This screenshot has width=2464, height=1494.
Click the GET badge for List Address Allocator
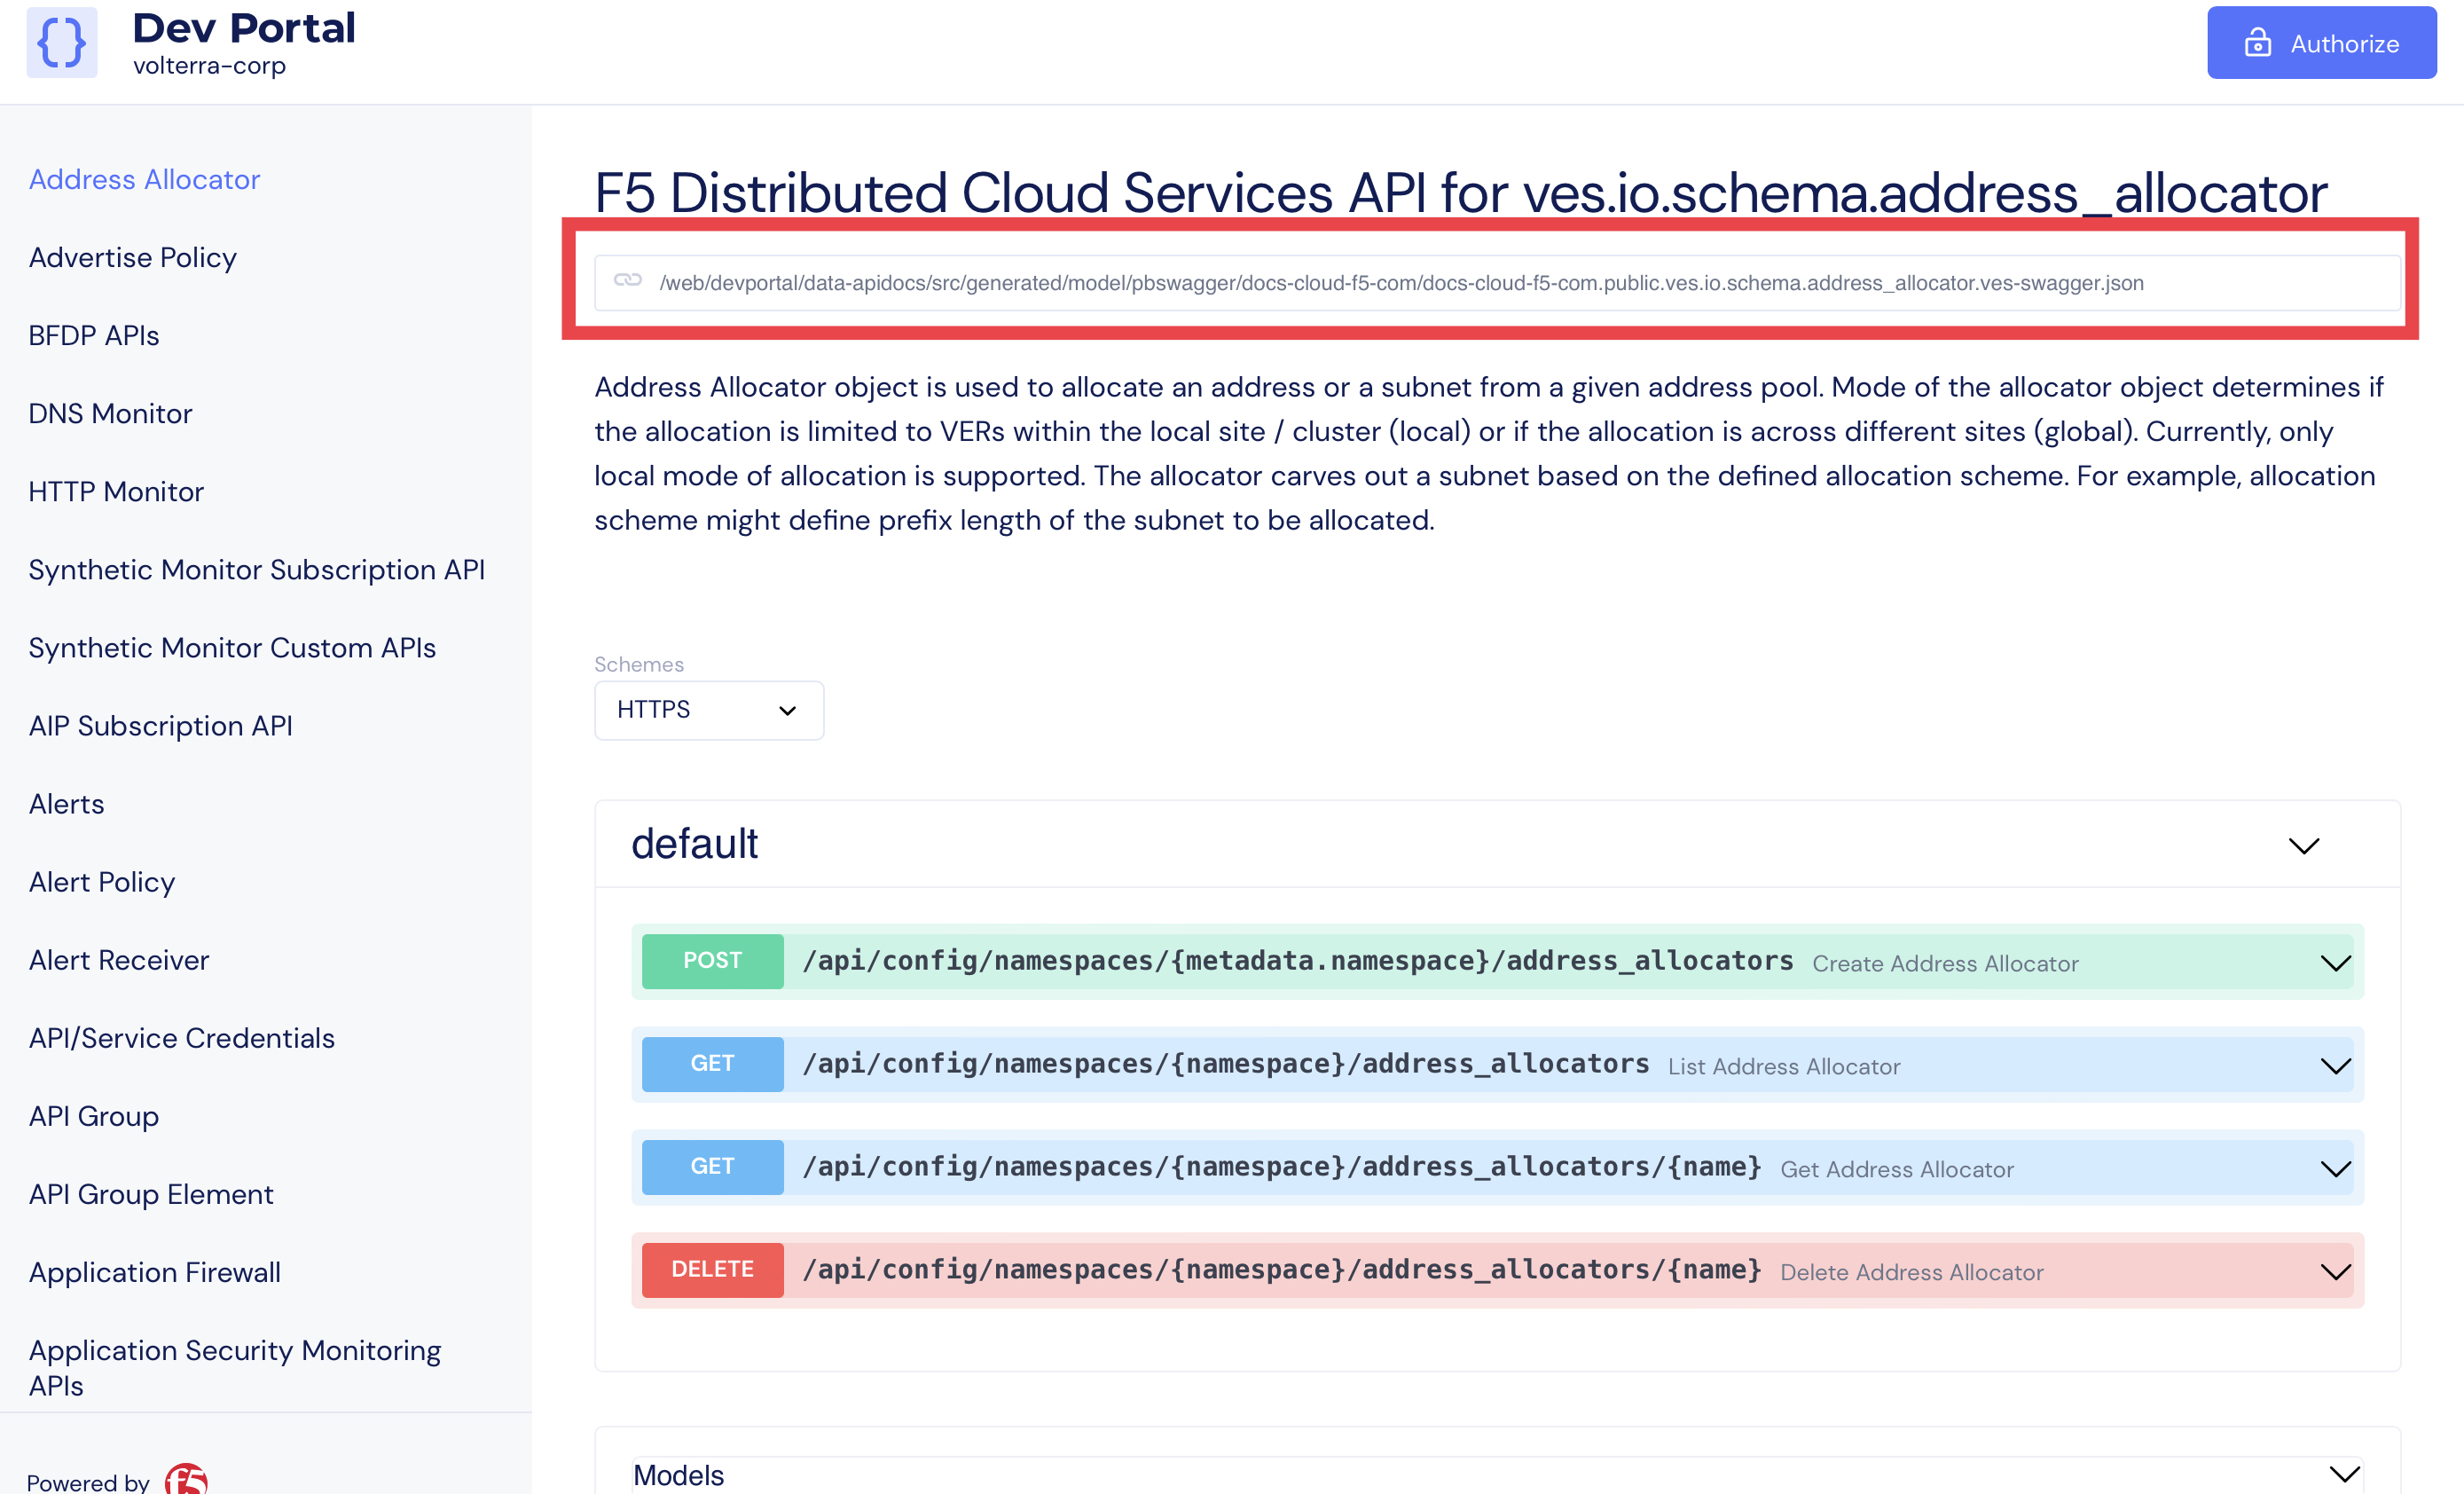(x=712, y=1064)
